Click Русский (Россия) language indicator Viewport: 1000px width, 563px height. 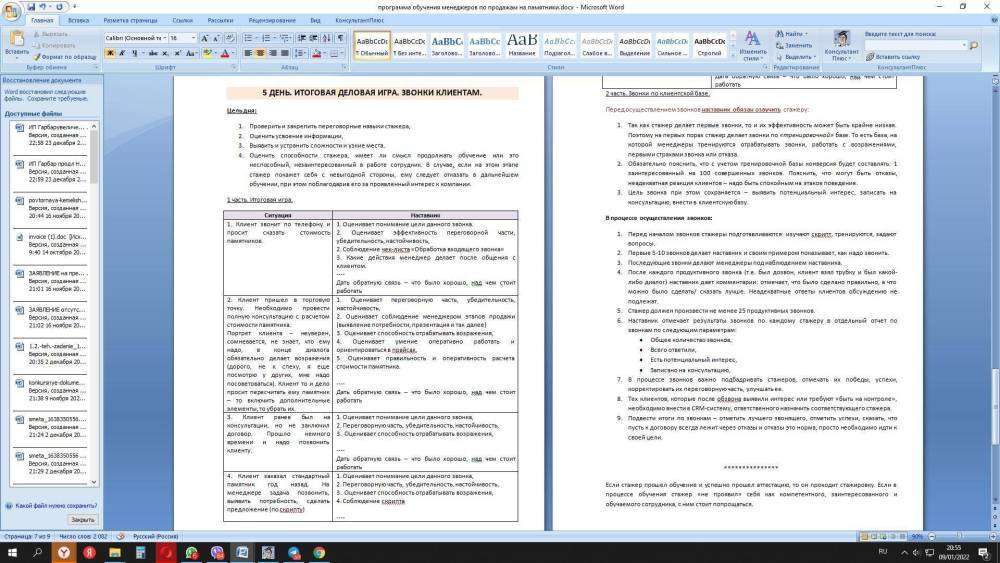point(156,536)
